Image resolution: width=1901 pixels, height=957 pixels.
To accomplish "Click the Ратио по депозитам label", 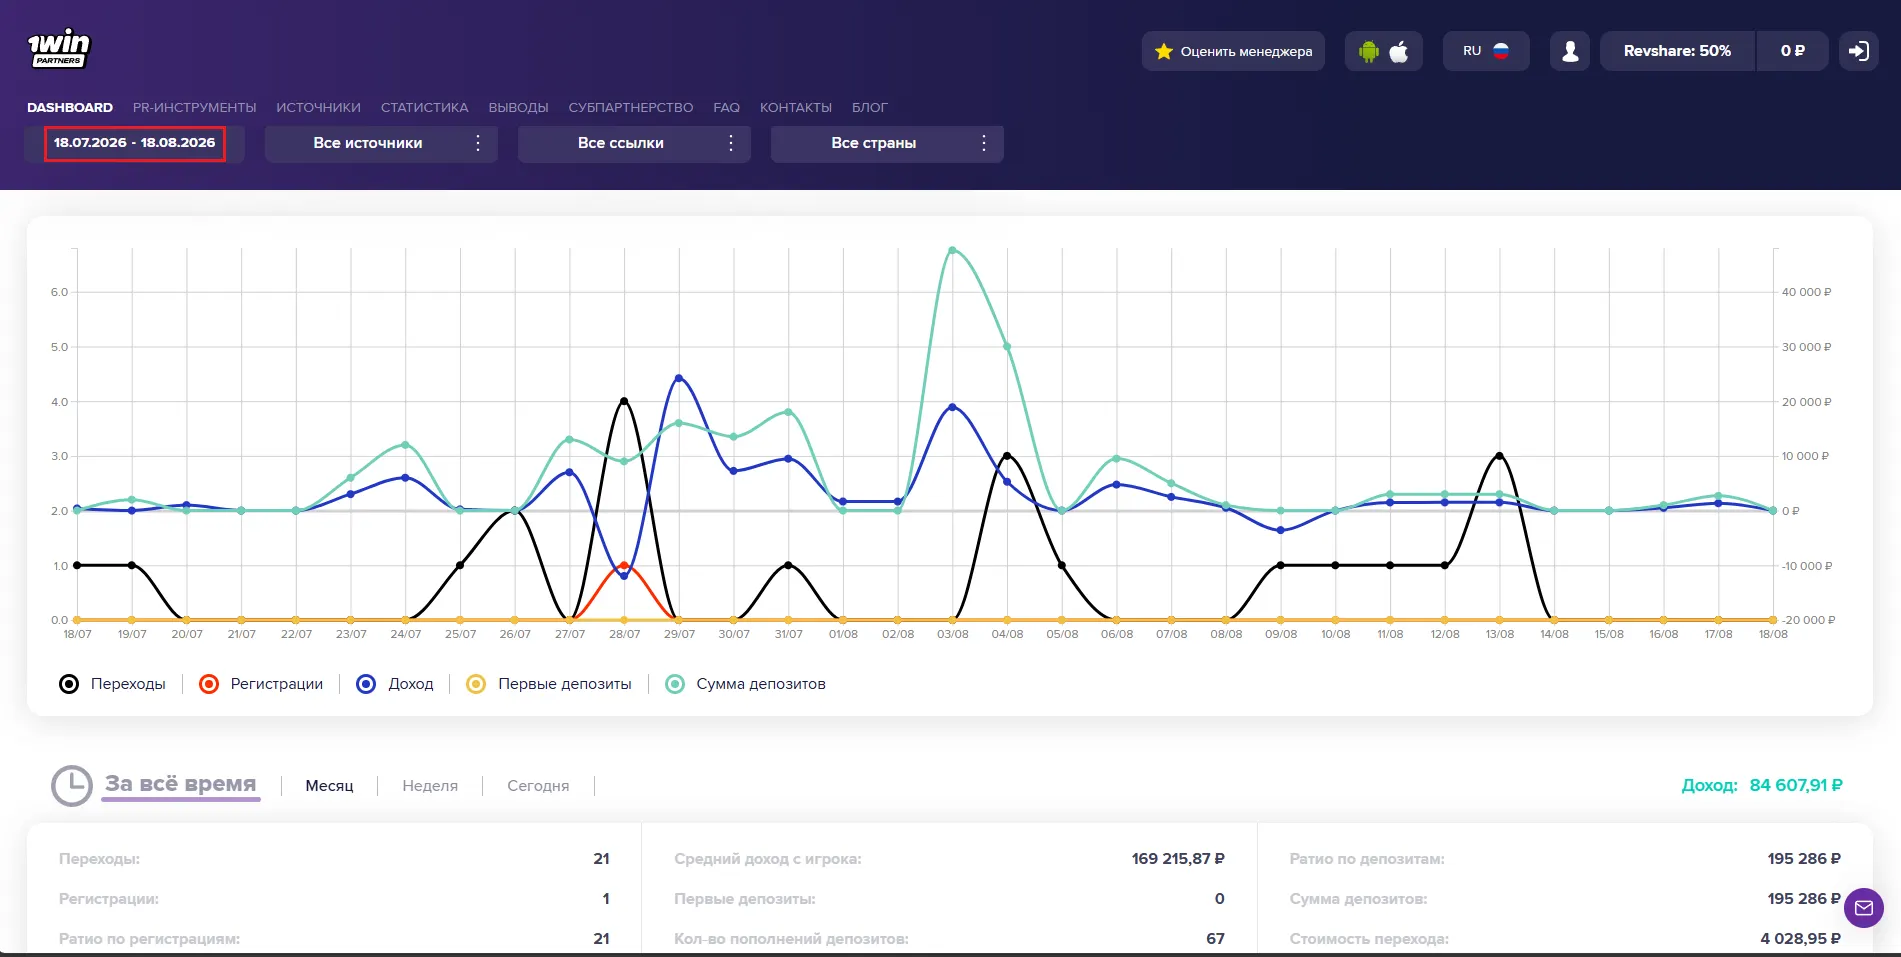I will click(x=1367, y=859).
